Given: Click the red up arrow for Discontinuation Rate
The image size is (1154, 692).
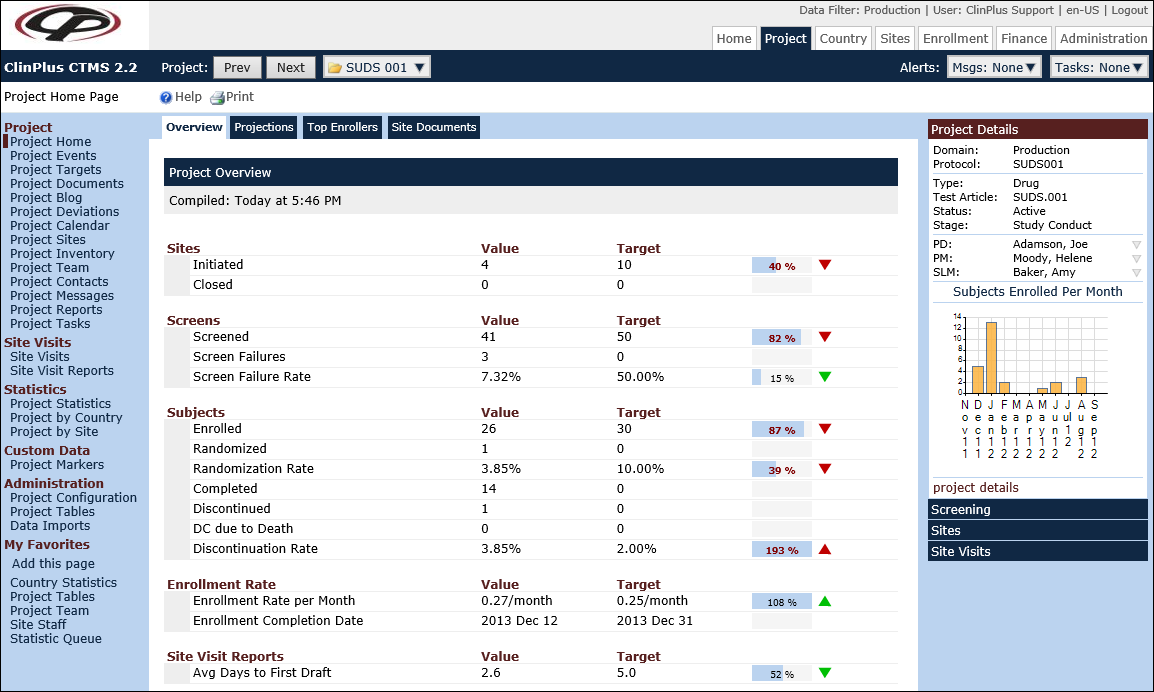Looking at the screenshot, I should (x=825, y=549).
